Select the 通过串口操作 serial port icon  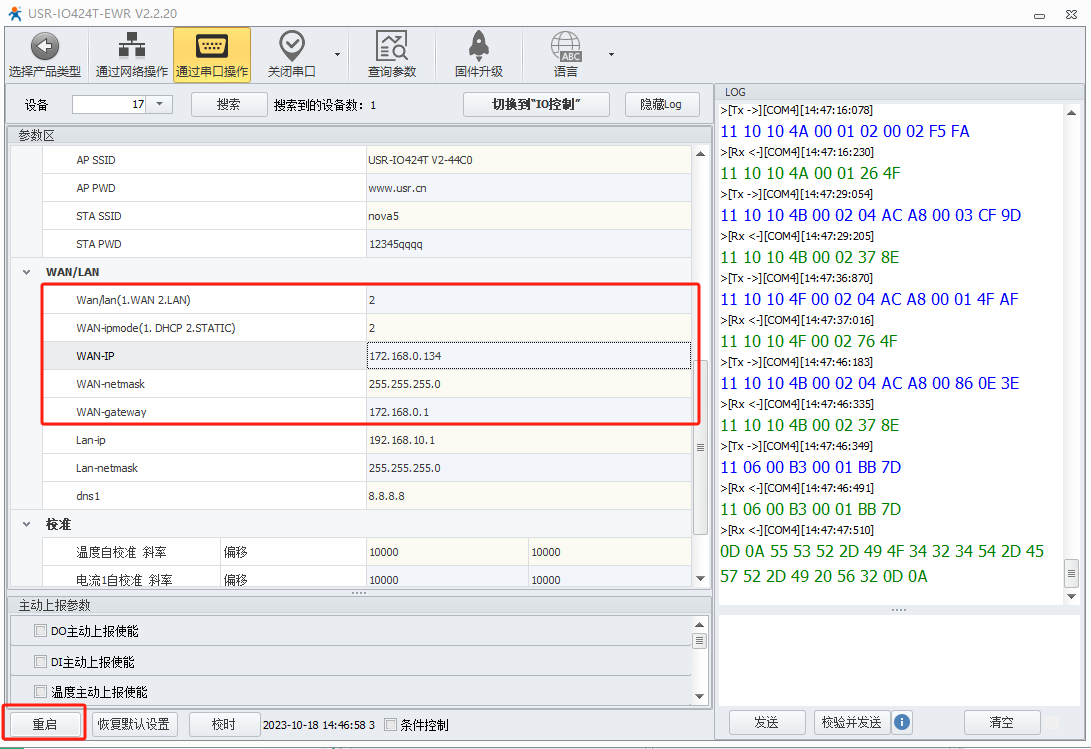pyautogui.click(x=211, y=46)
